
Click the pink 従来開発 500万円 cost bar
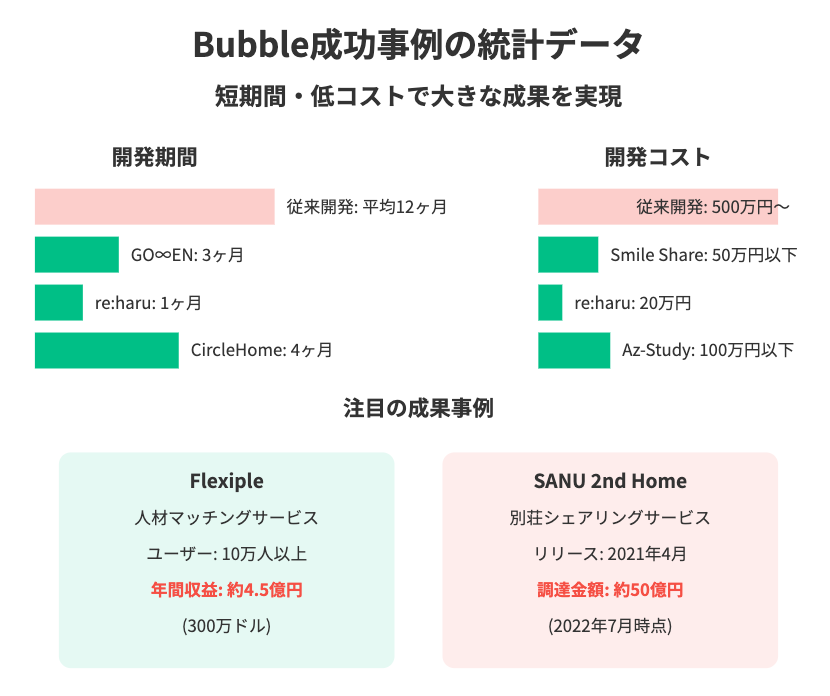coord(658,206)
